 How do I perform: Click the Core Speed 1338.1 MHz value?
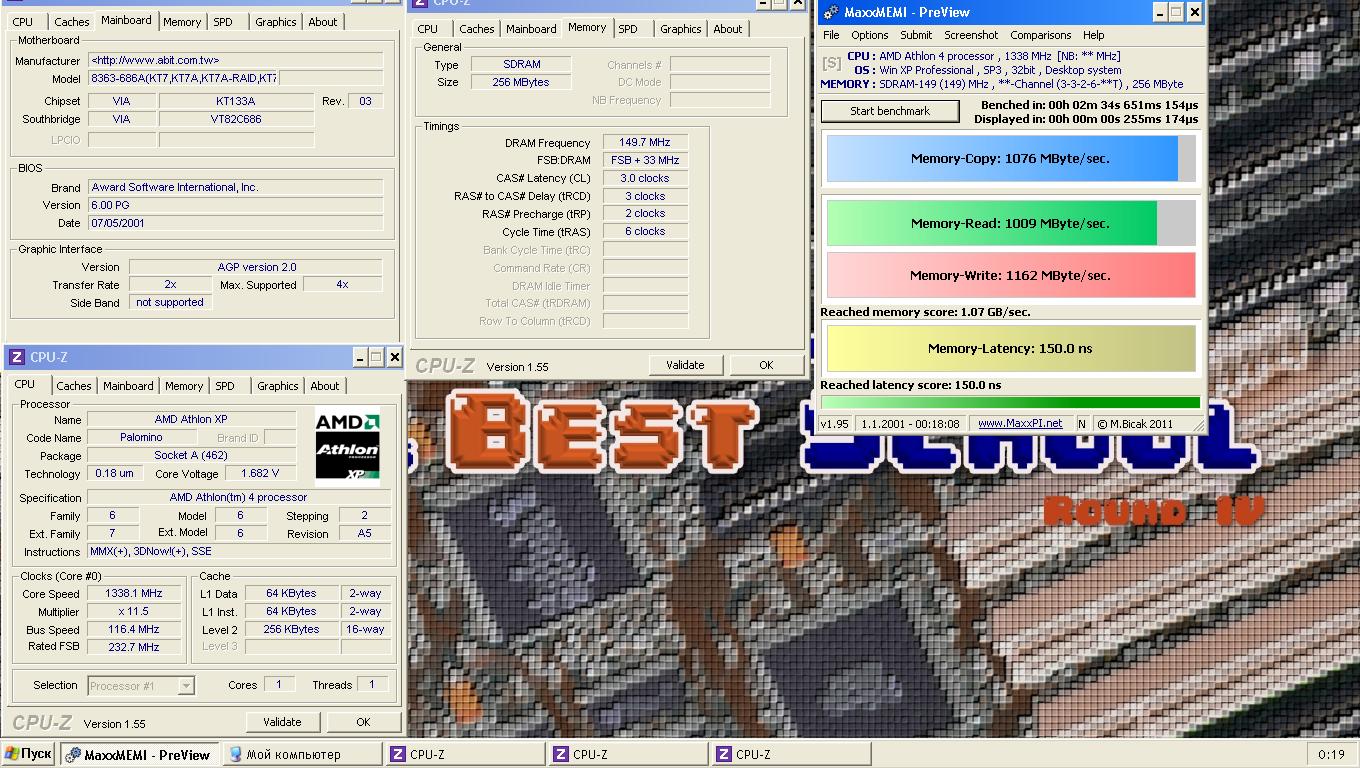coord(133,593)
